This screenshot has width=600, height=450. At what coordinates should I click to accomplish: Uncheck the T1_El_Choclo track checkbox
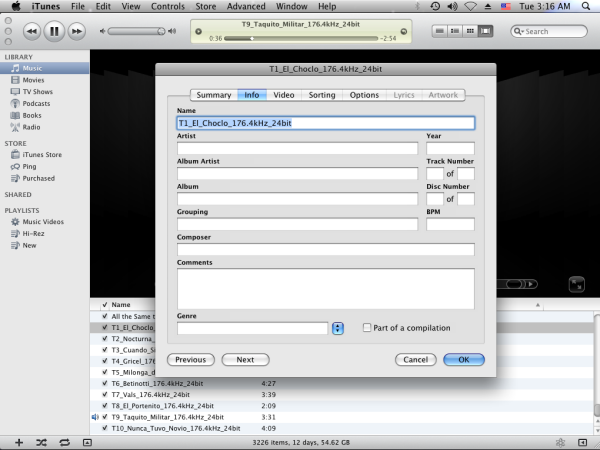(104, 328)
